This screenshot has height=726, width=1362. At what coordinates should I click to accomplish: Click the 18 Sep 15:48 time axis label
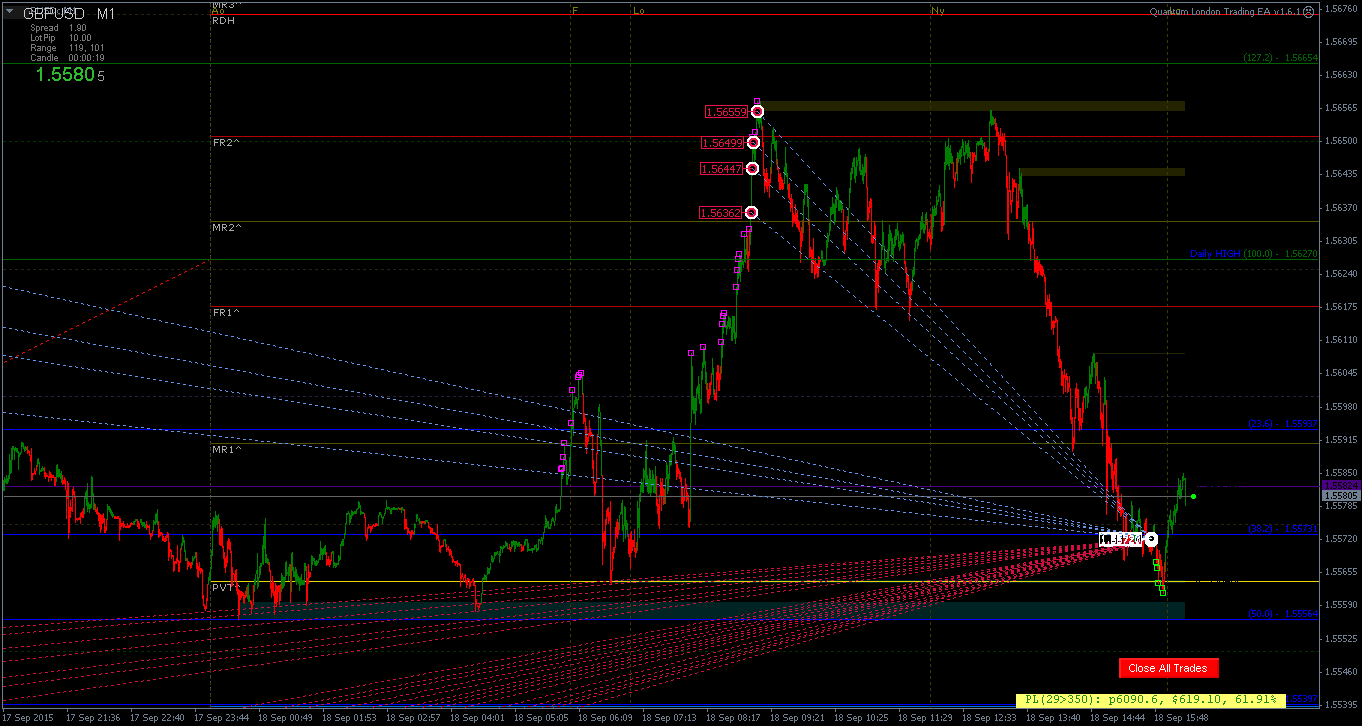[1179, 718]
